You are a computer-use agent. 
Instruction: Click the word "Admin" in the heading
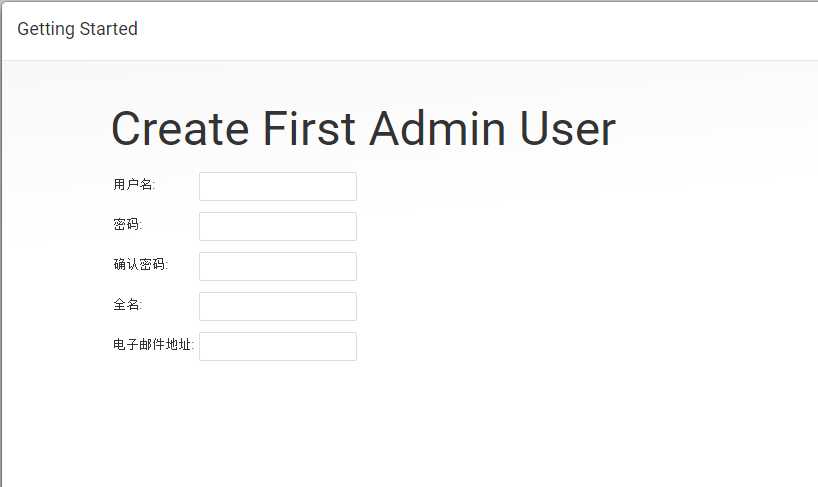(x=437, y=128)
